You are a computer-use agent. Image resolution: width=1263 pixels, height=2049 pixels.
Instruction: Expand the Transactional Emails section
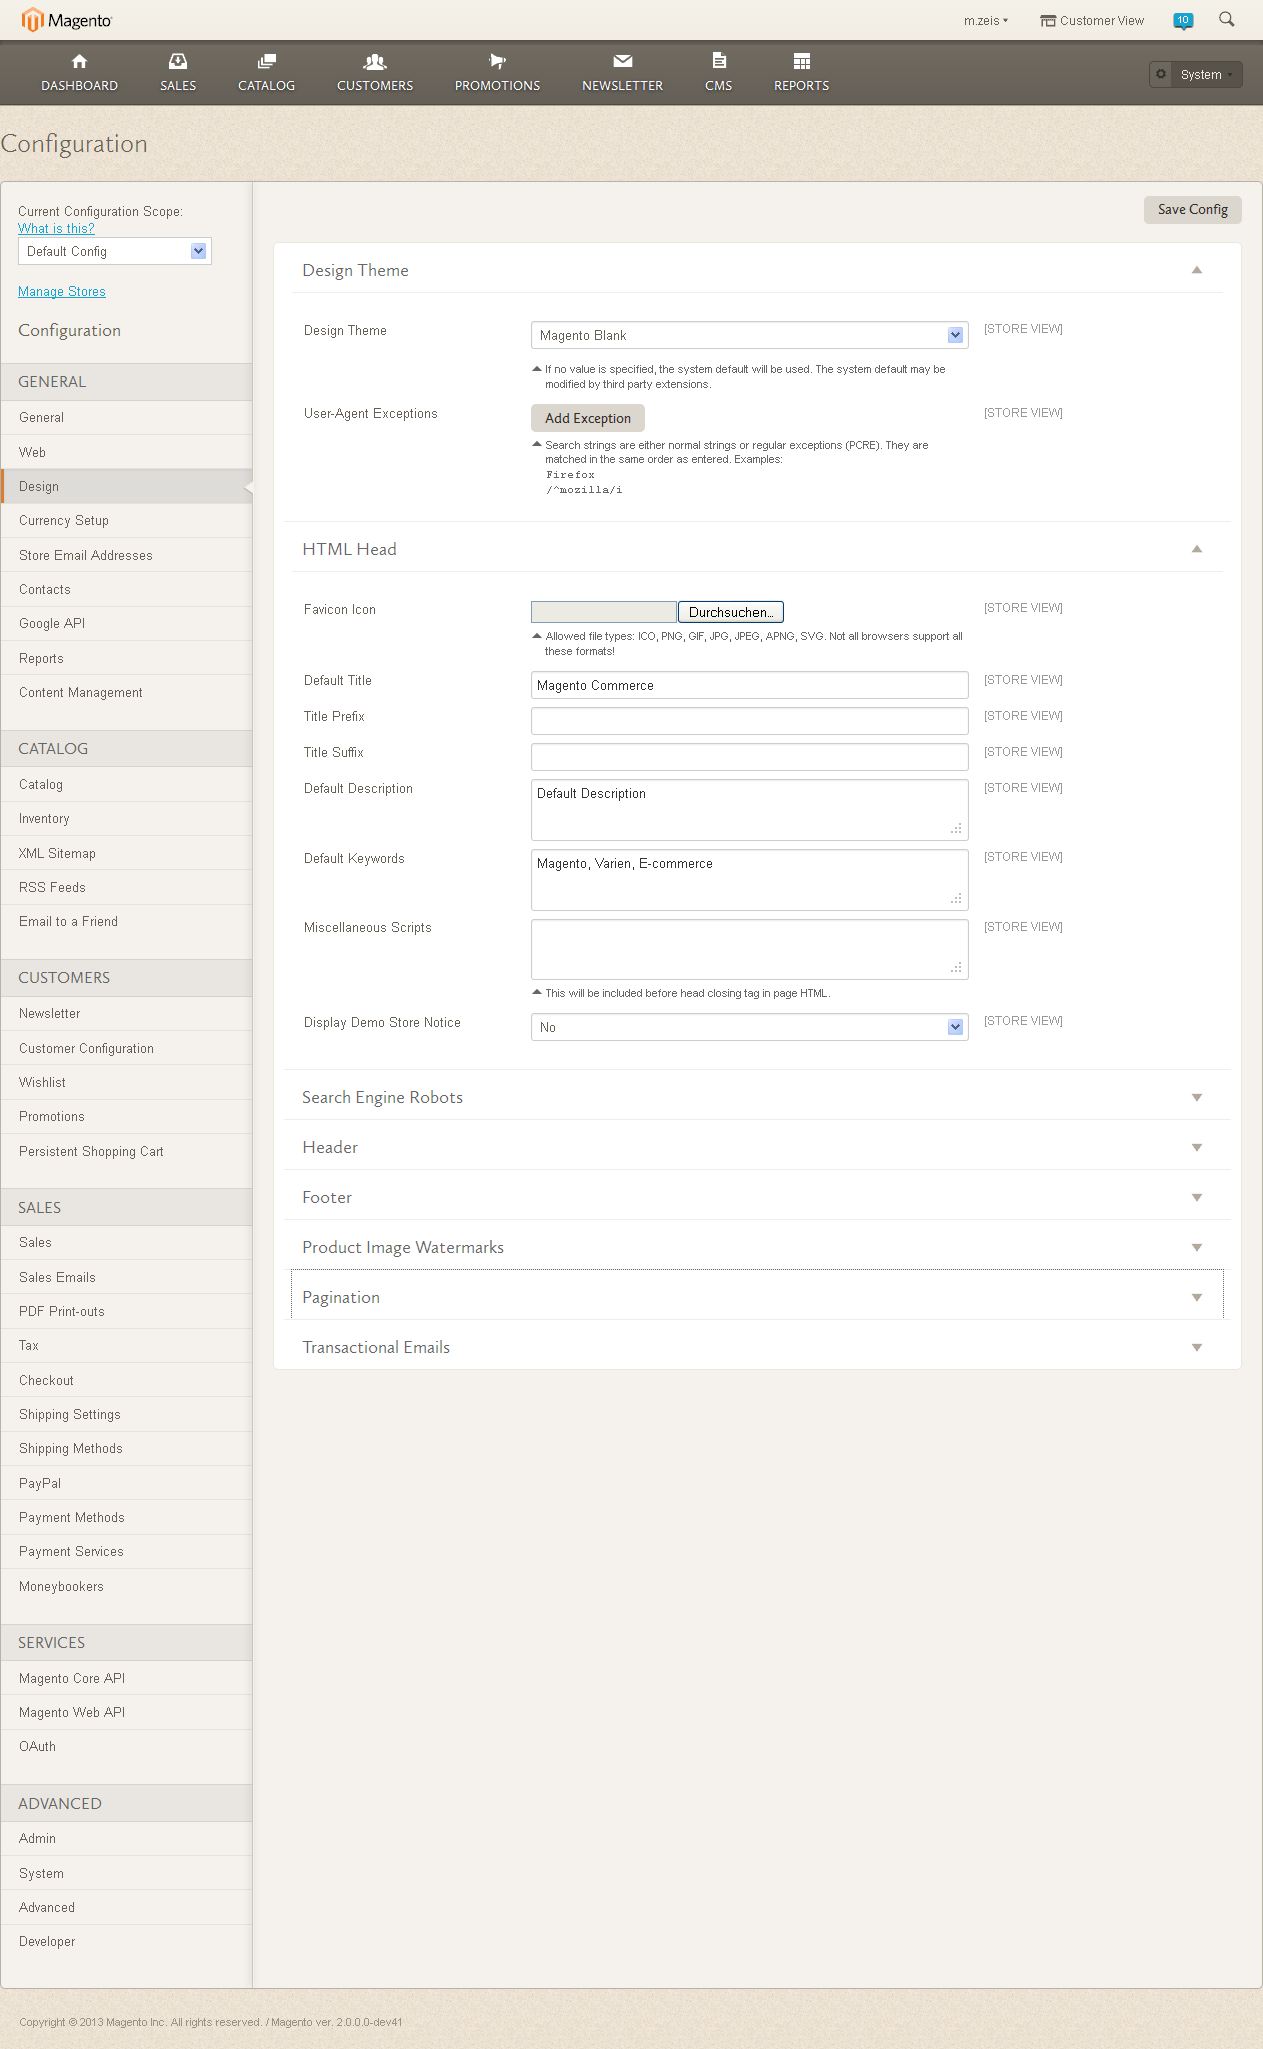tap(1197, 1347)
